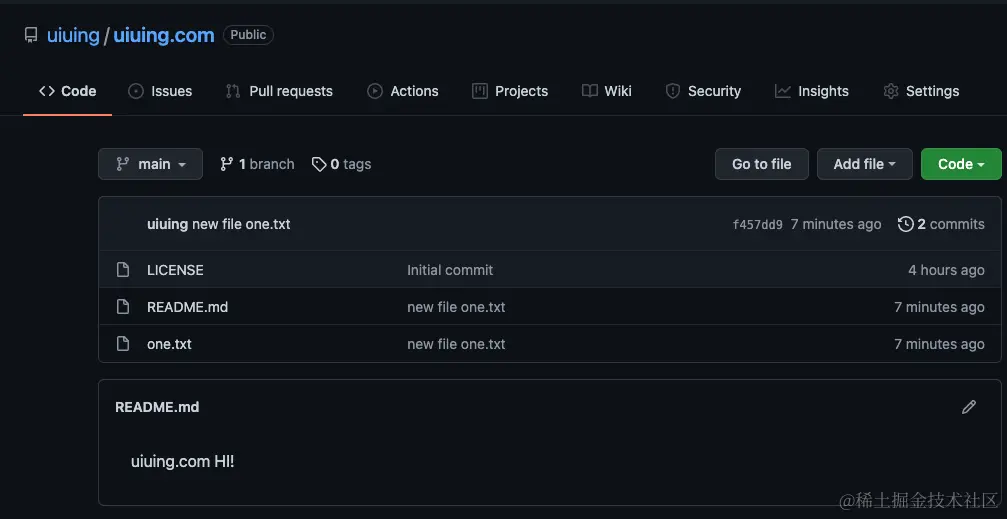Screen dimensions: 1007x519
Task: Open the Pull requests tab
Action: [x=279, y=91]
